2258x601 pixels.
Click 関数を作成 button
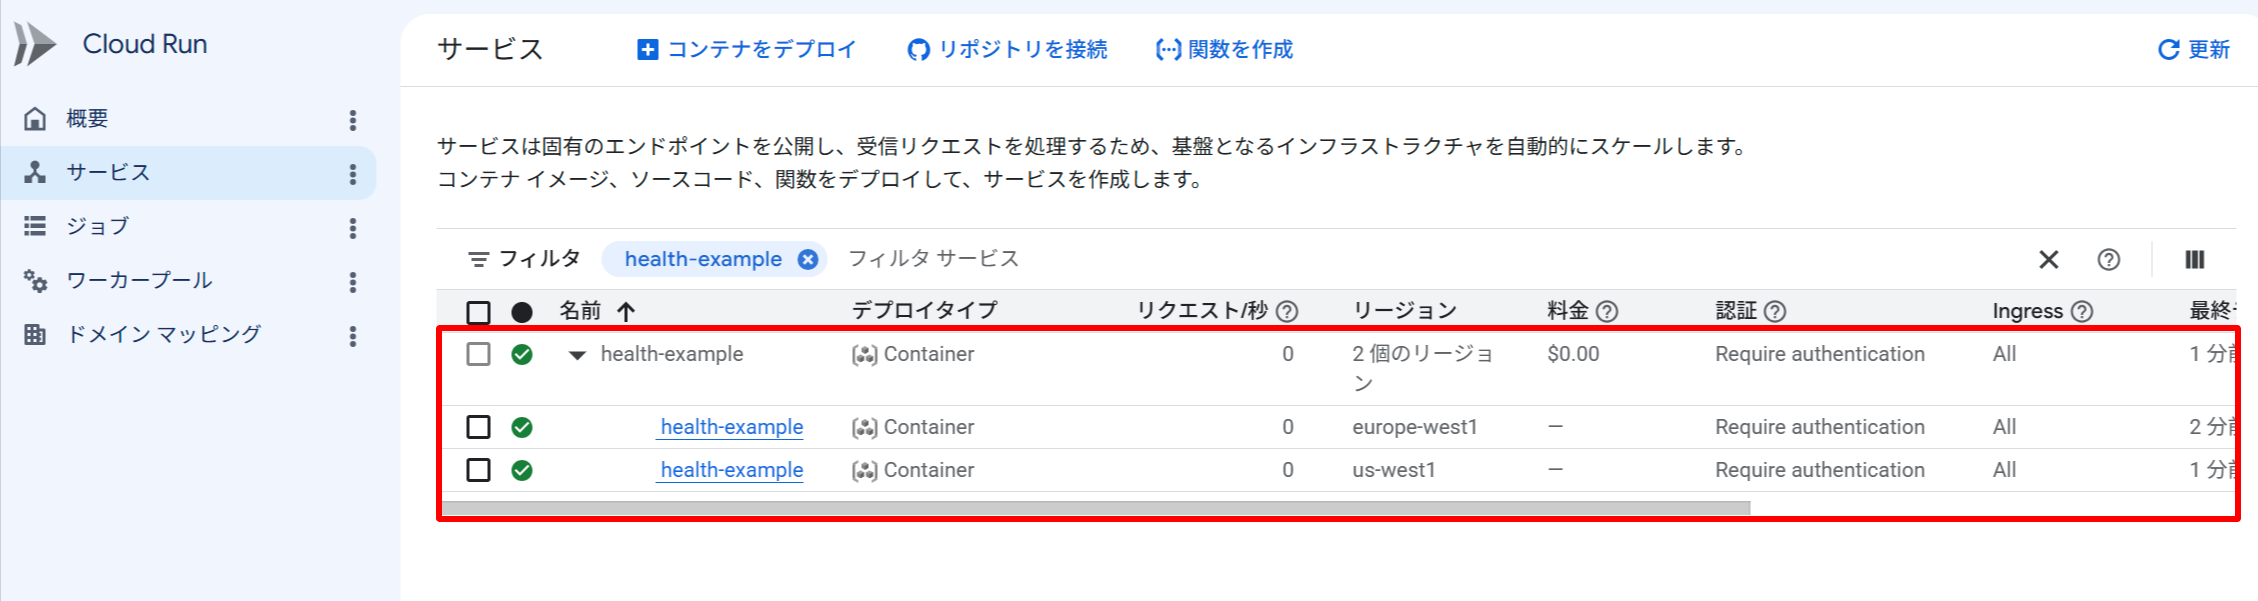pyautogui.click(x=1224, y=49)
